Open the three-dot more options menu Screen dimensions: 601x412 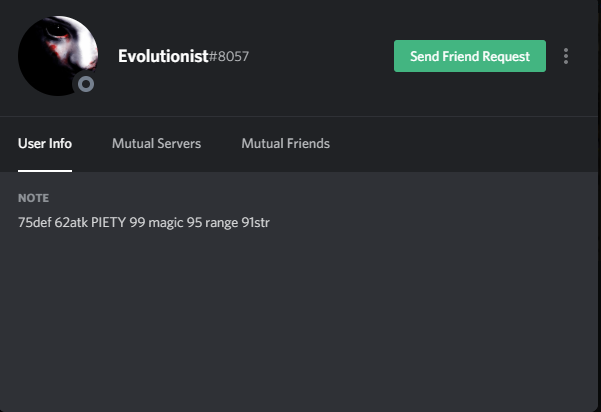566,56
